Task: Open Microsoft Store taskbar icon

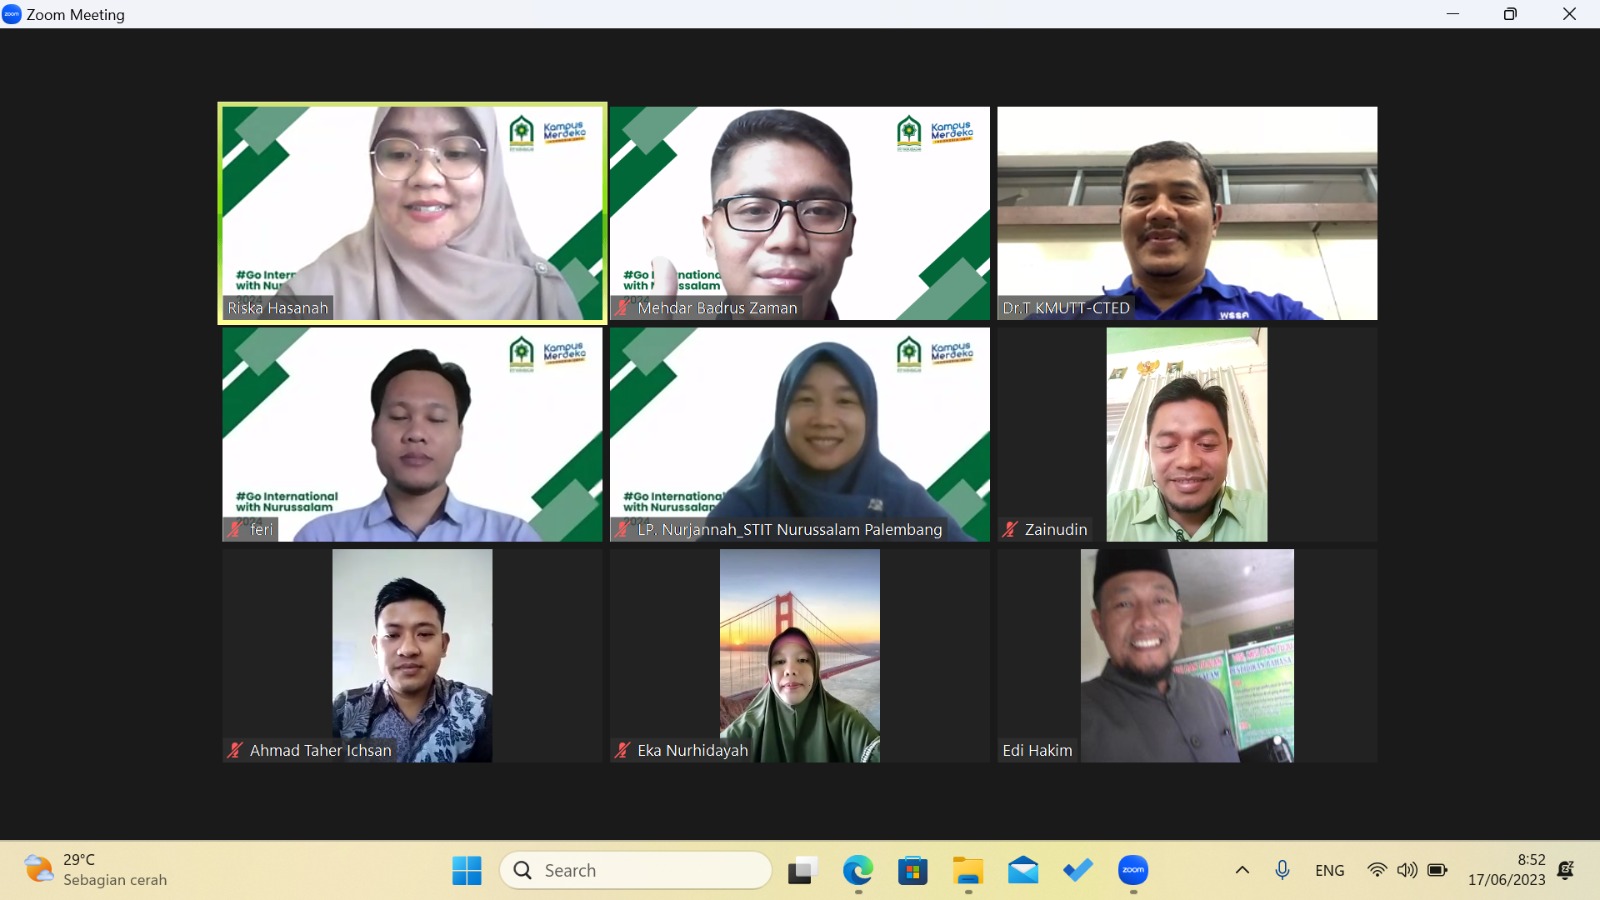Action: 912,870
